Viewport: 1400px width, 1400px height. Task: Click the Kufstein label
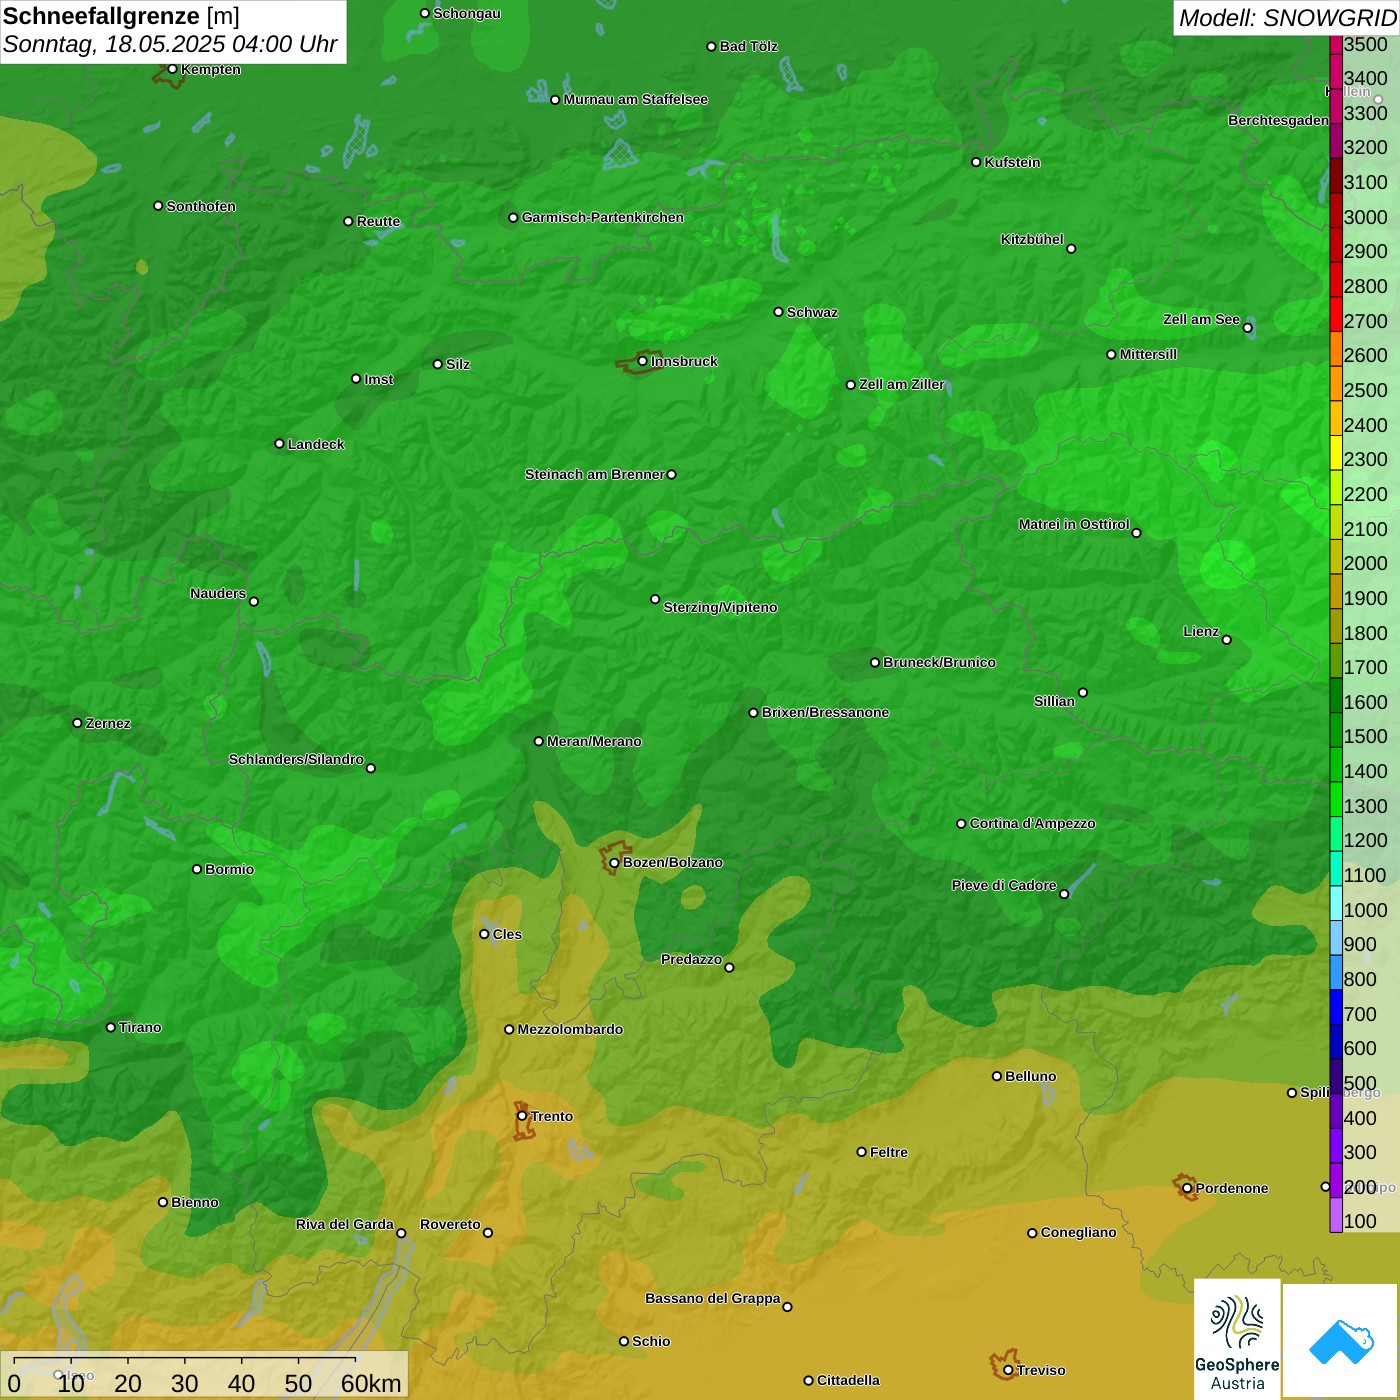point(1012,162)
